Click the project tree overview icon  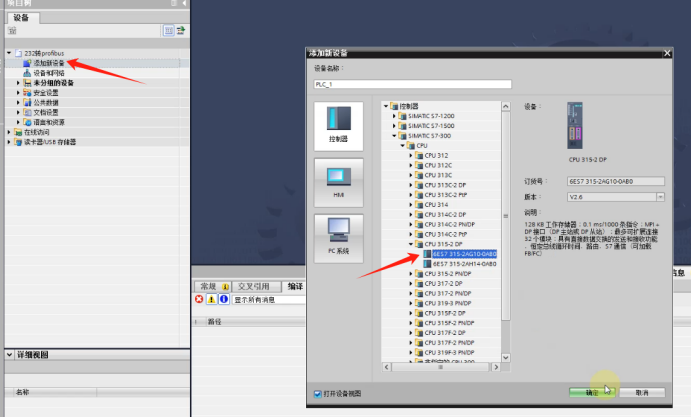pos(181,30)
